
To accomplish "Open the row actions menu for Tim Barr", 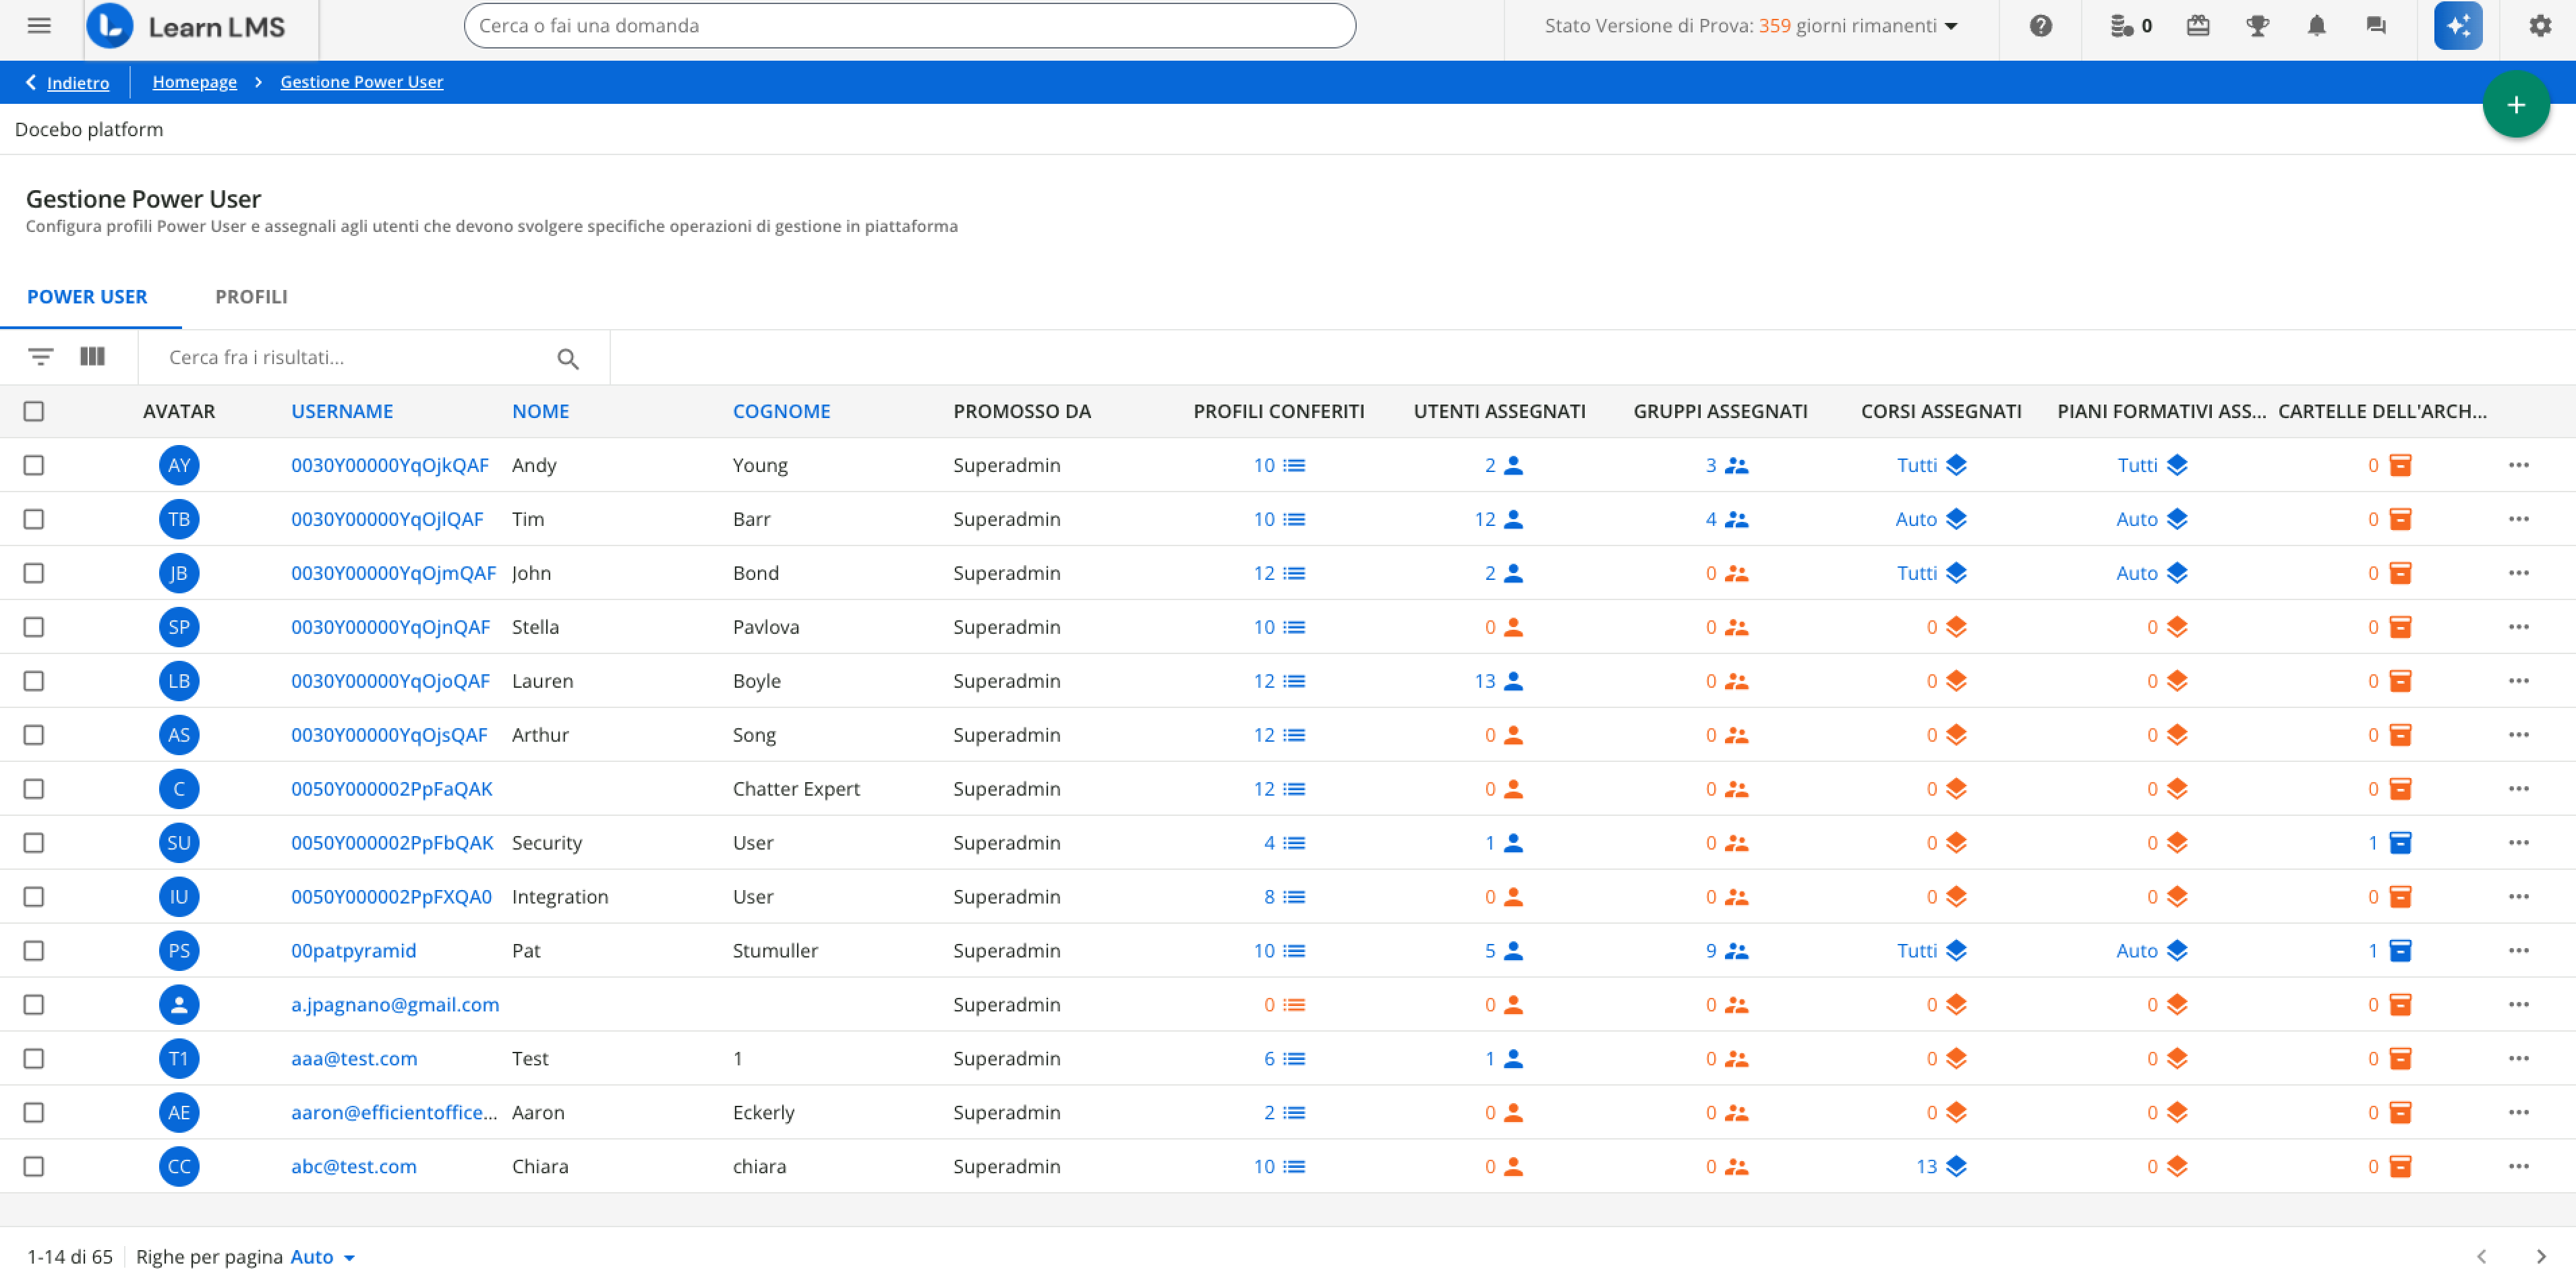I will click(x=2518, y=519).
